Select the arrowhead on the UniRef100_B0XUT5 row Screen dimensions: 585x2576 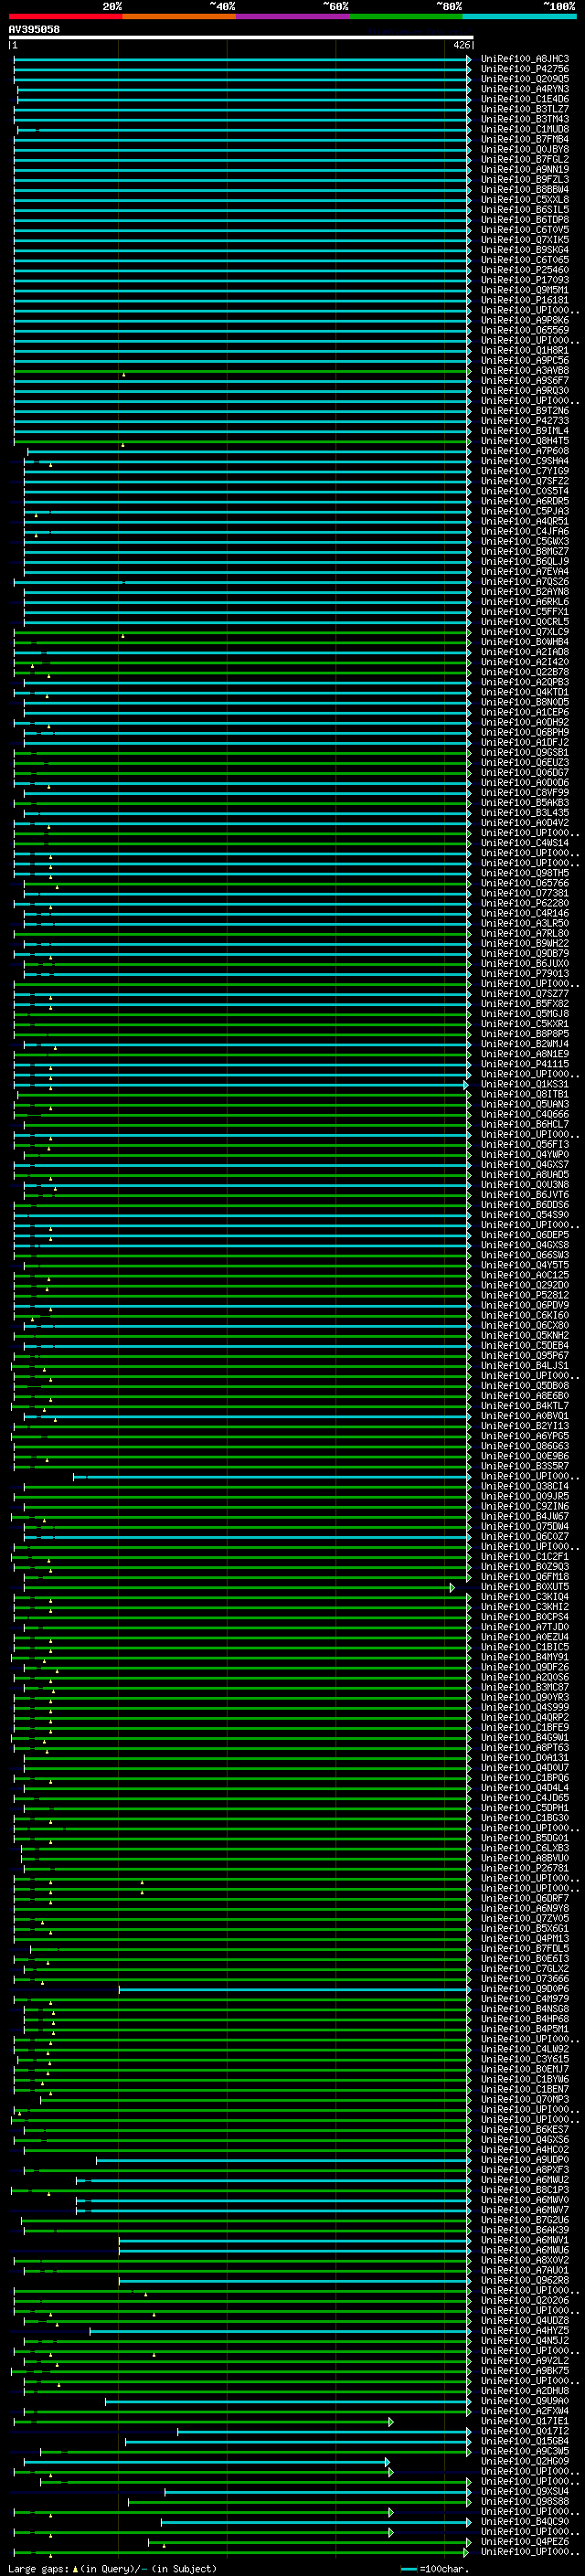(452, 1587)
